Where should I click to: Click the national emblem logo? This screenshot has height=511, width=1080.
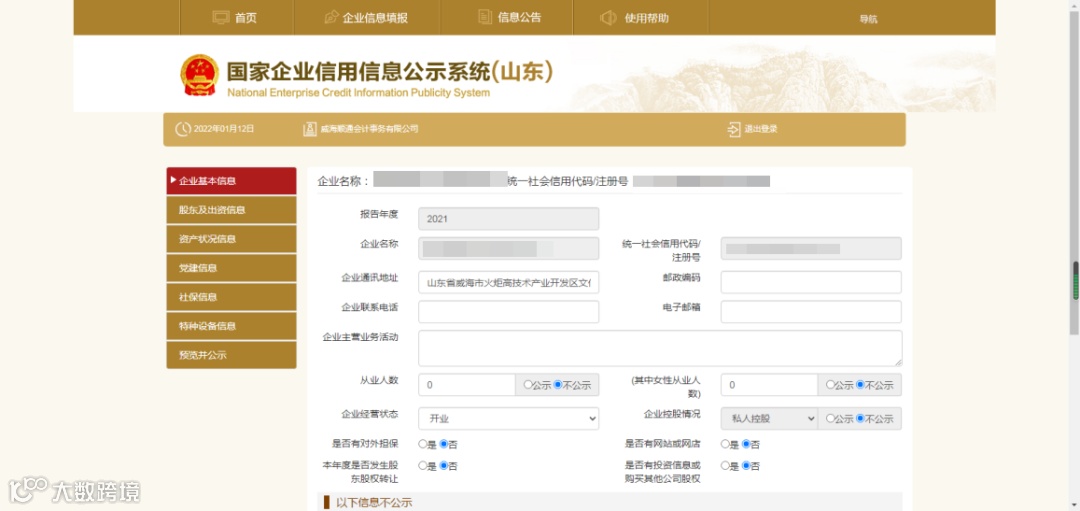pyautogui.click(x=199, y=75)
